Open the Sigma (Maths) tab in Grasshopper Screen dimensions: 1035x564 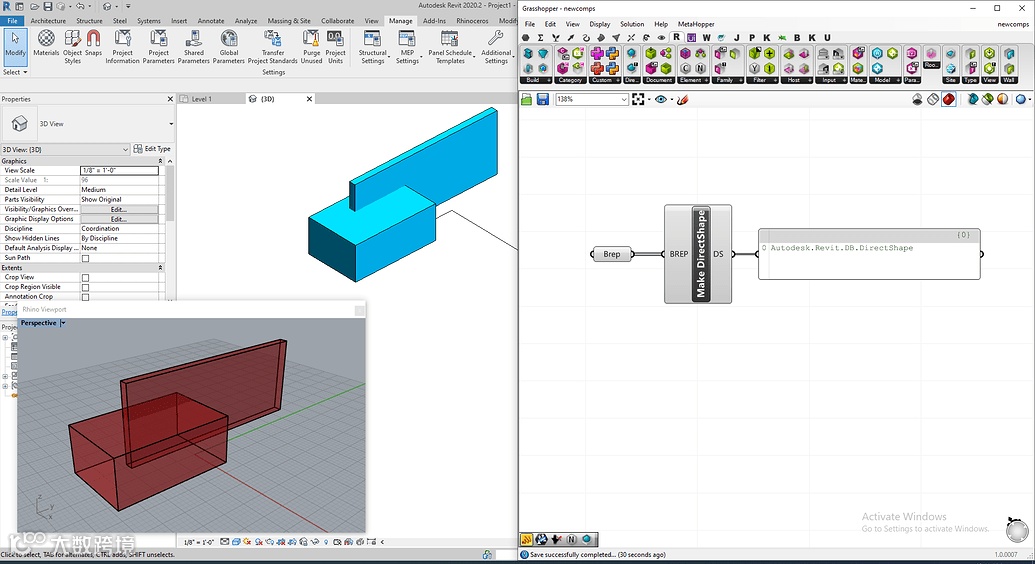point(540,38)
